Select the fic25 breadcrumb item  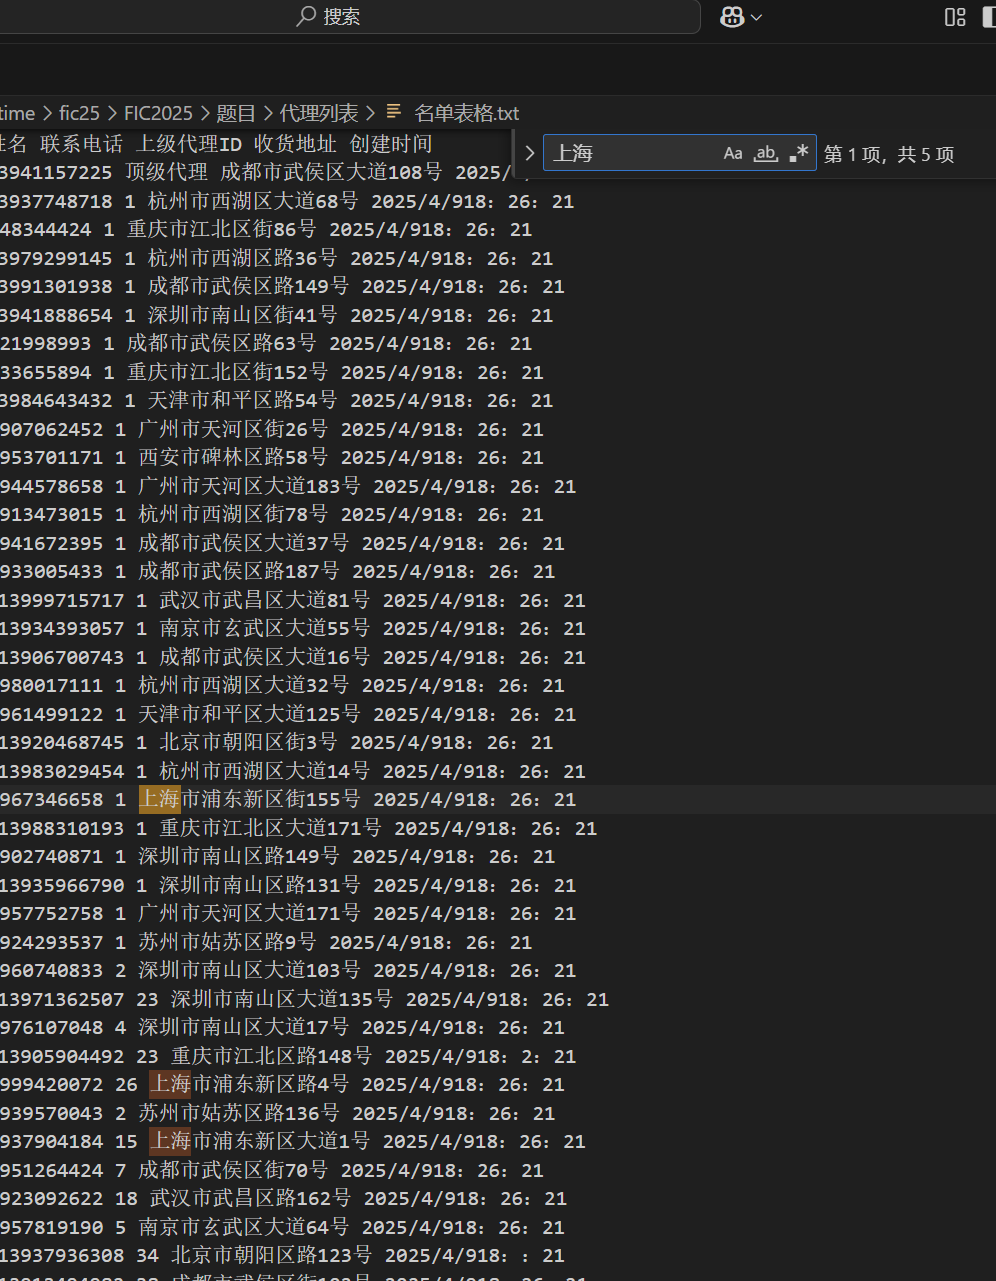[x=79, y=113]
